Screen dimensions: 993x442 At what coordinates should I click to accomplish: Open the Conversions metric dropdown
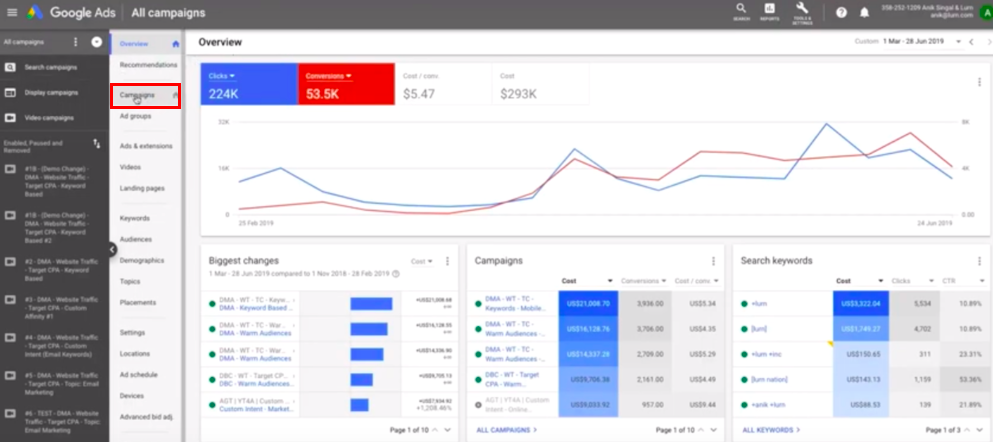328,76
